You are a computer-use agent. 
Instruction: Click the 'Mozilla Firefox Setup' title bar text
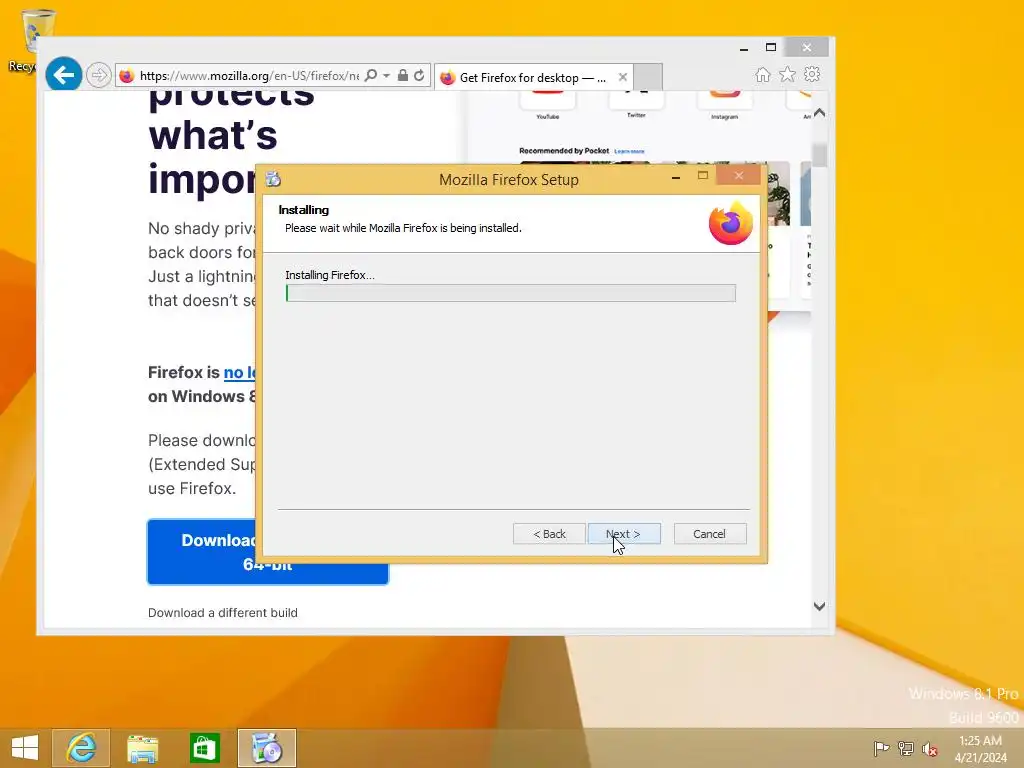pyautogui.click(x=509, y=180)
